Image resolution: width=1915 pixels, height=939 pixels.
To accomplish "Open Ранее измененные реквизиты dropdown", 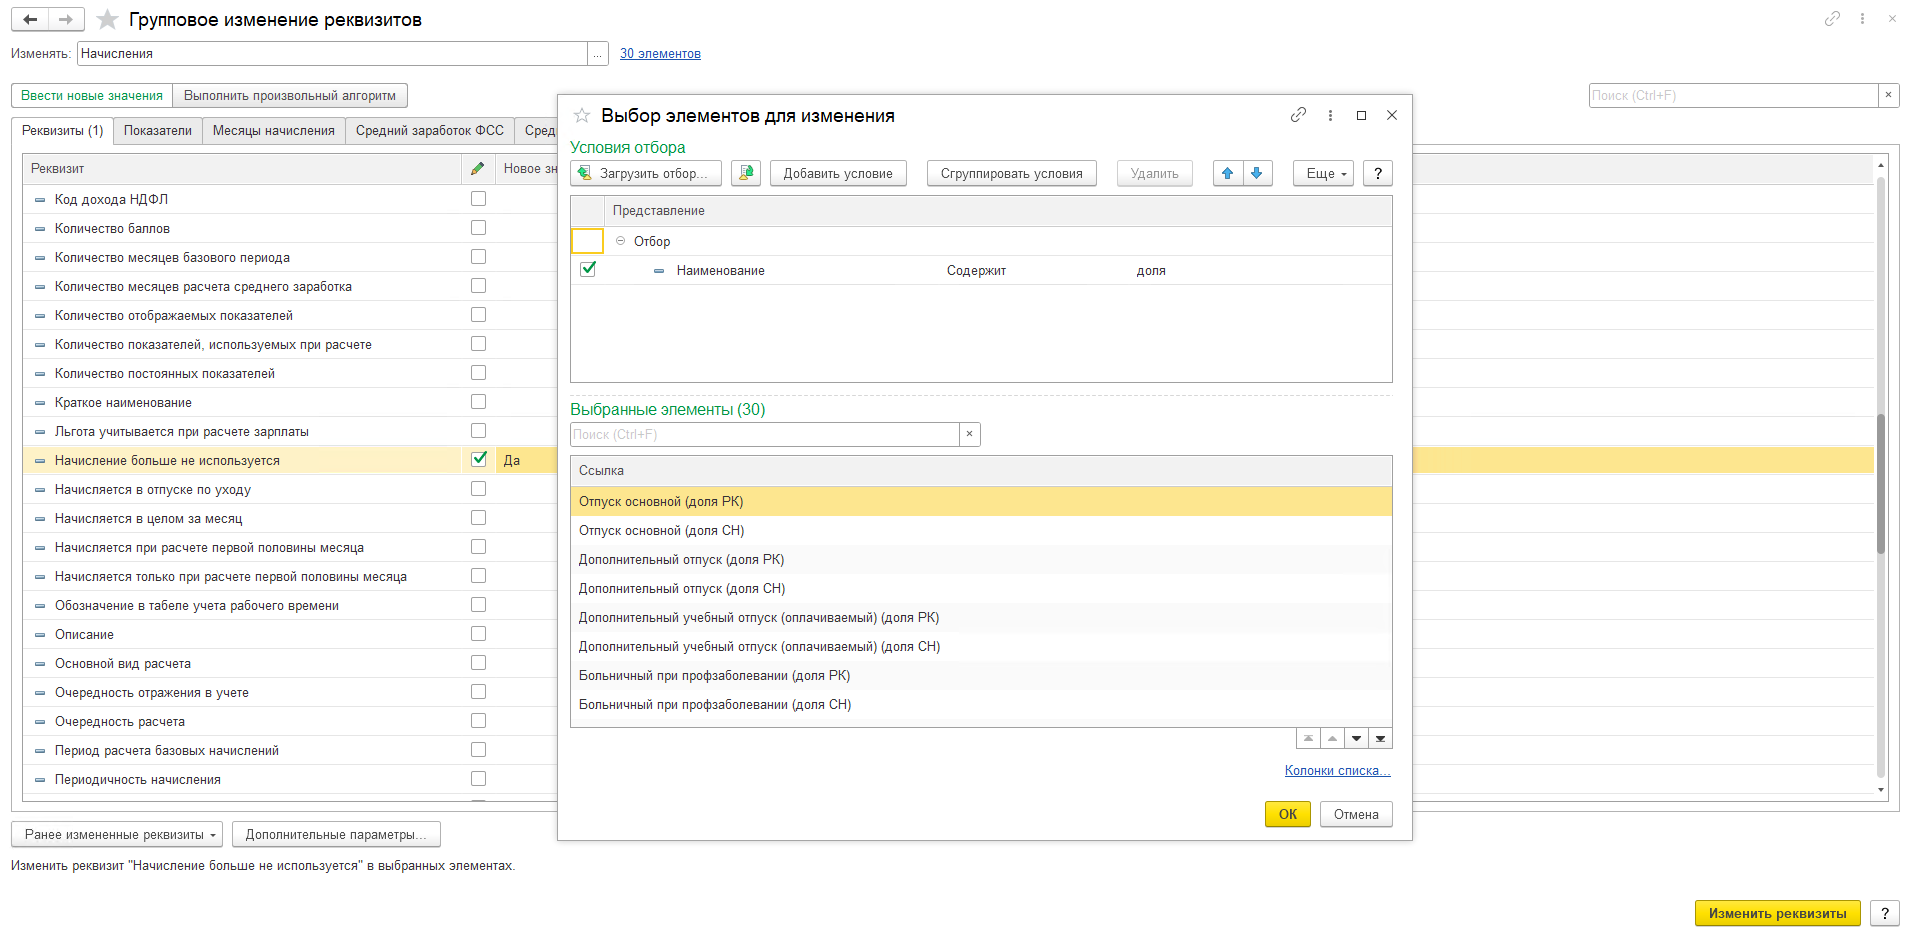I will point(120,834).
